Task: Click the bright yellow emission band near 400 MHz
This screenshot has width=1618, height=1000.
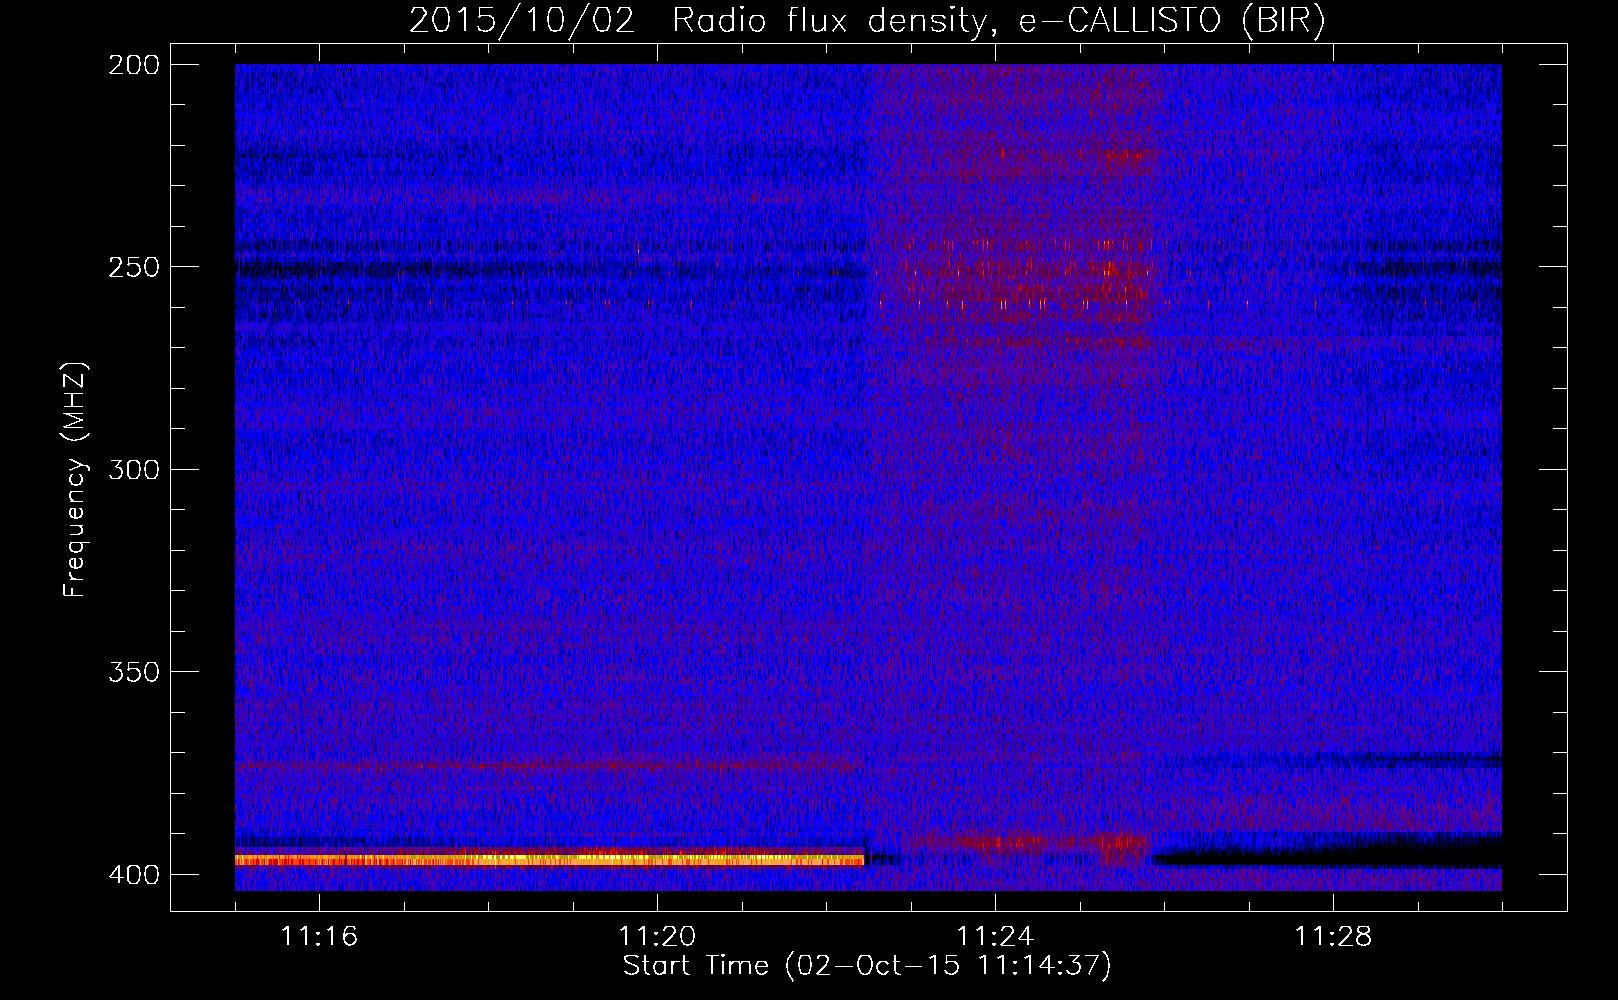Action: [x=549, y=859]
